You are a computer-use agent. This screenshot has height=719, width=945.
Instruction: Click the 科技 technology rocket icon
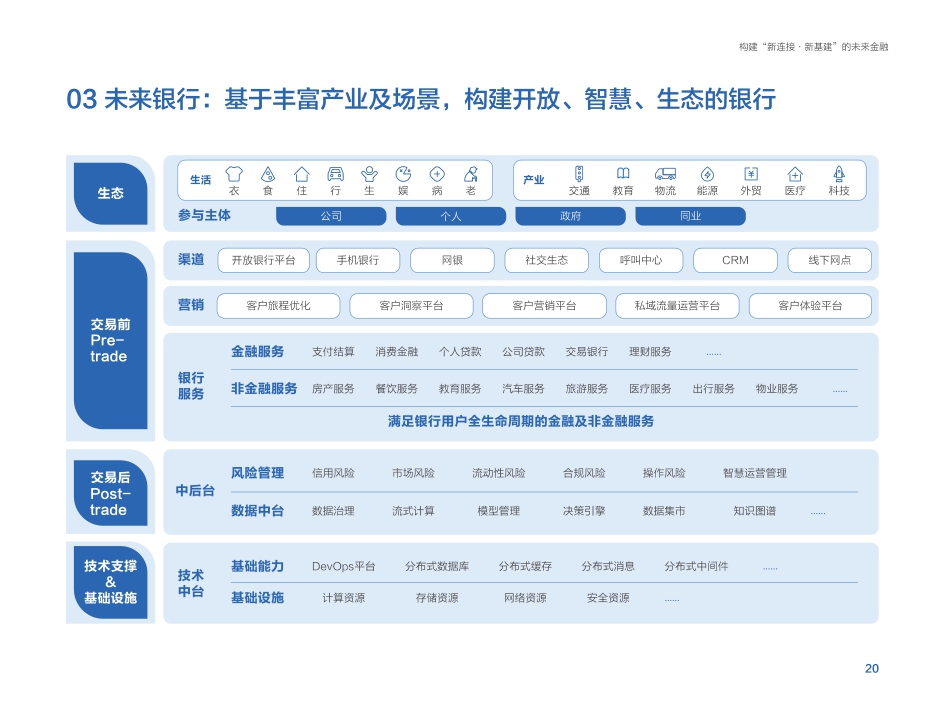pos(838,172)
